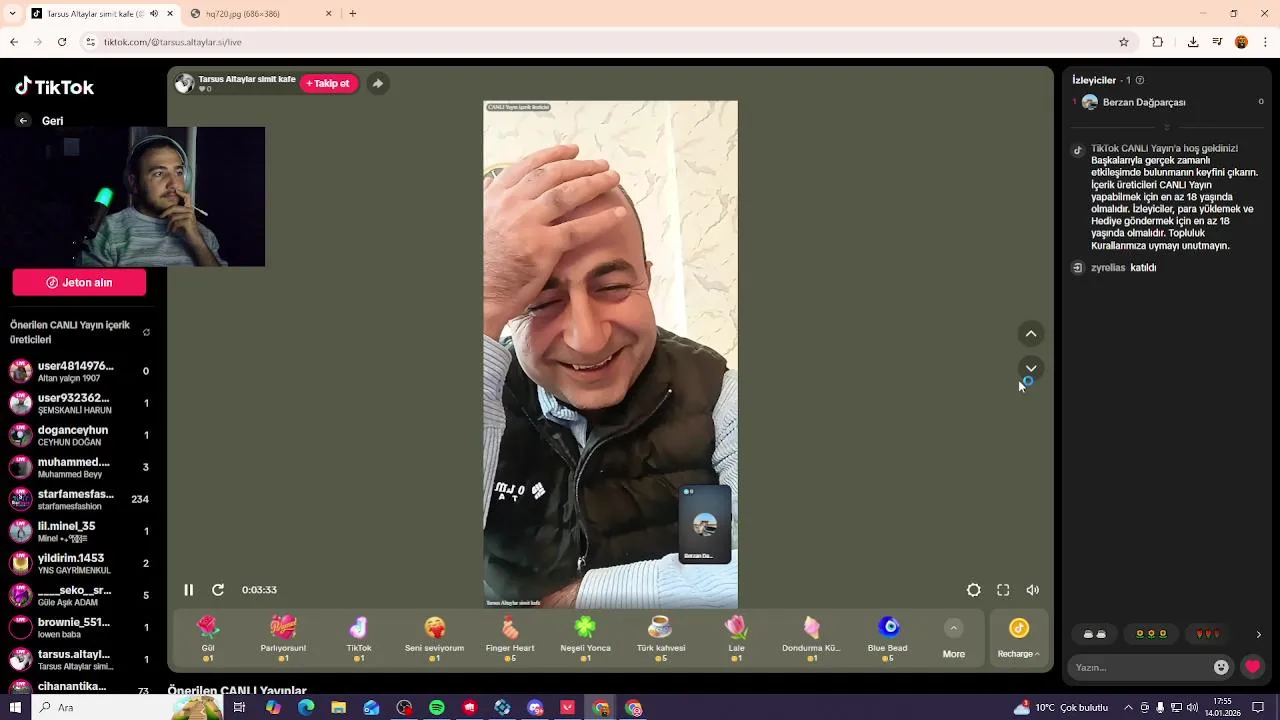Image resolution: width=1280 pixels, height=720 pixels.
Task: Expand More gifts list
Action: (x=953, y=637)
